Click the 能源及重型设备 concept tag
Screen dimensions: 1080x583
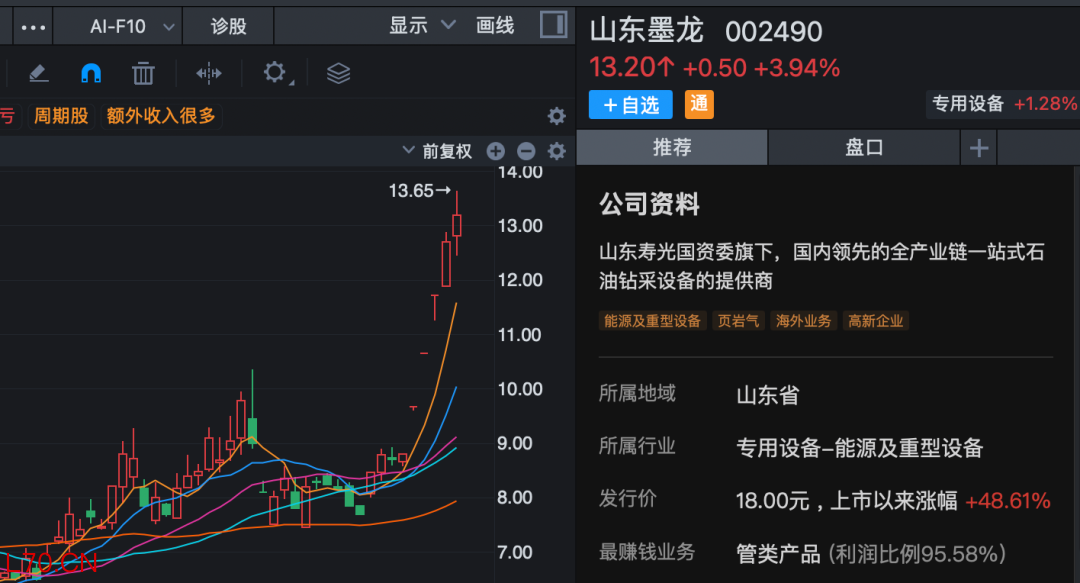point(652,321)
